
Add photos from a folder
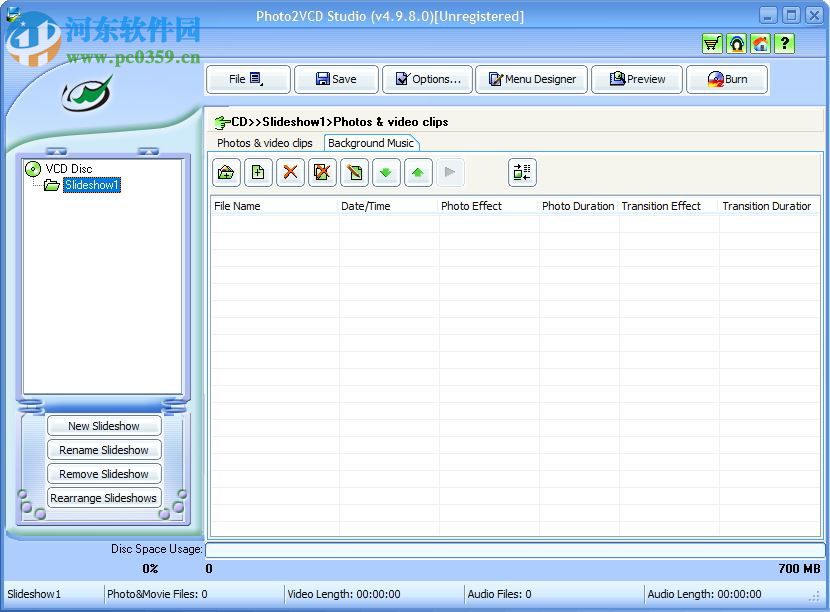point(226,172)
